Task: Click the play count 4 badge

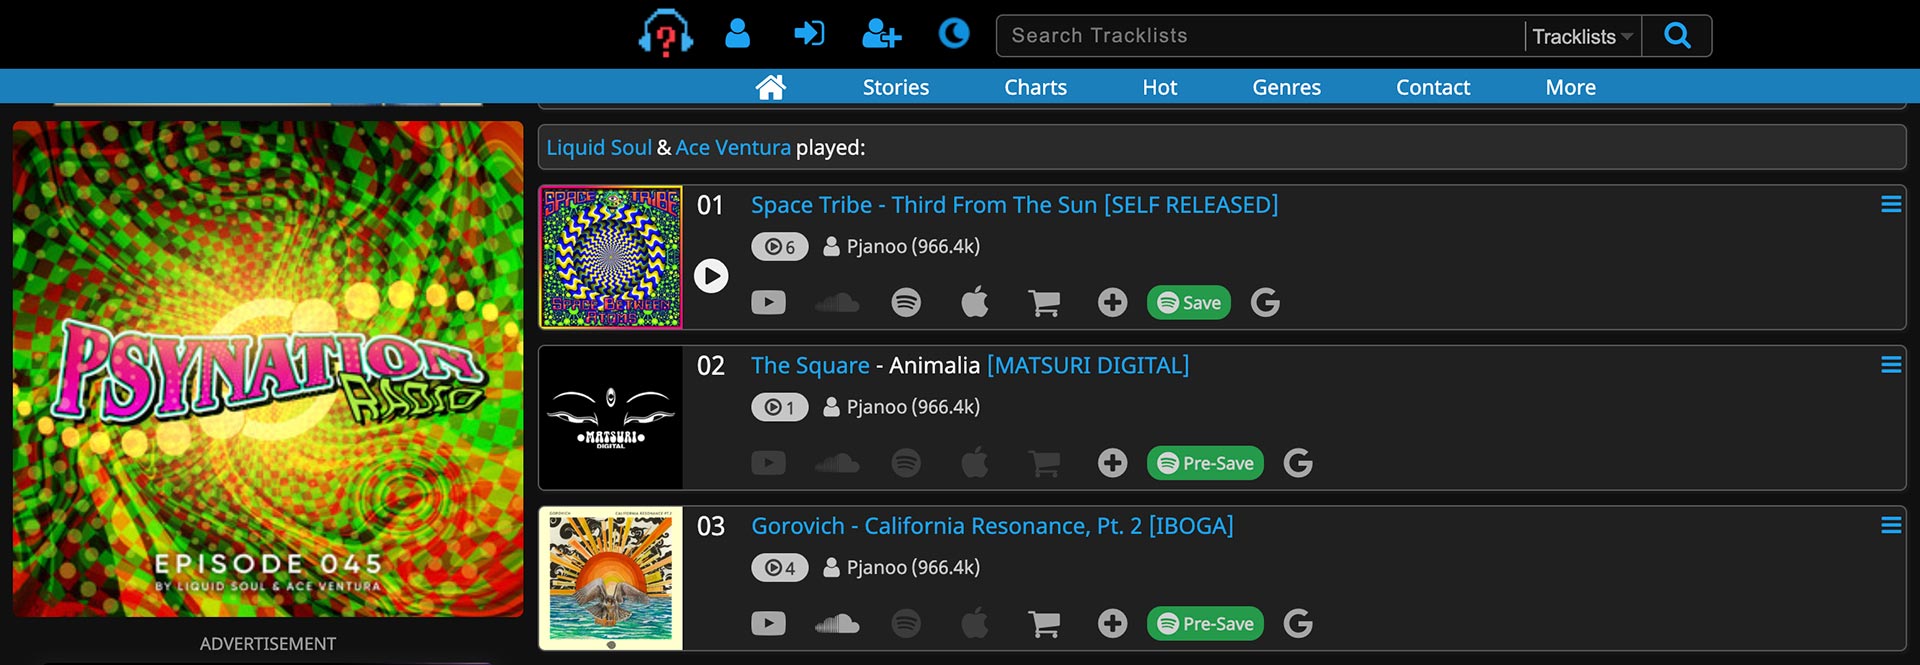Action: (x=779, y=568)
